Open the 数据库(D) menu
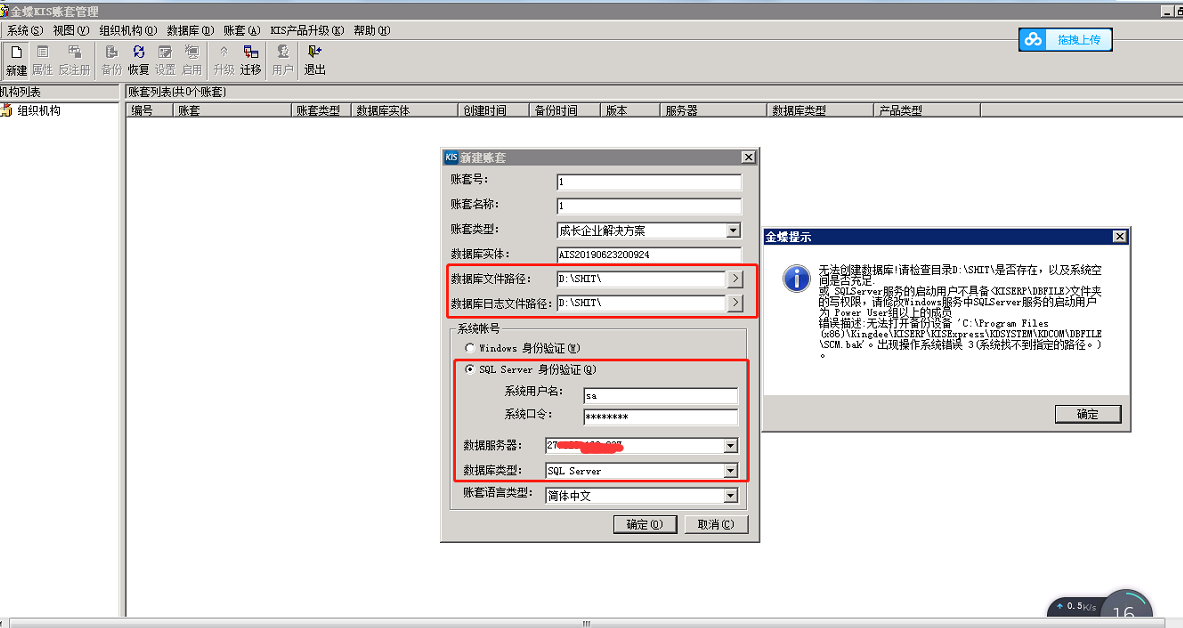The width and height of the screenshot is (1183, 628). 190,30
